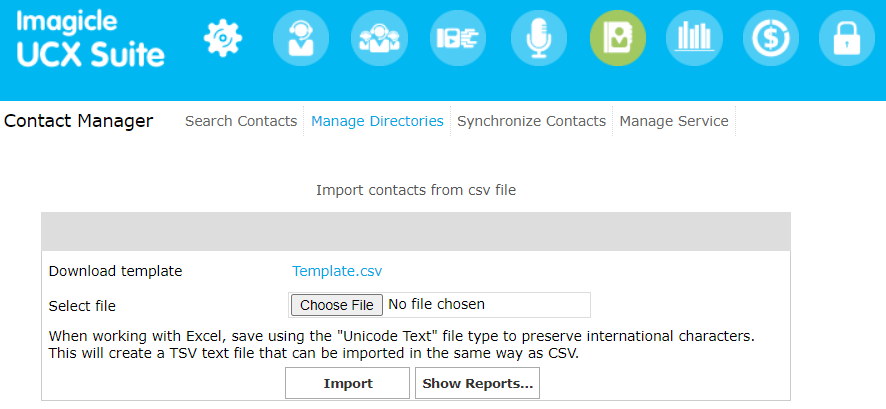Open the microphone call recording icon
Image resolution: width=886 pixels, height=409 pixels.
pyautogui.click(x=539, y=38)
